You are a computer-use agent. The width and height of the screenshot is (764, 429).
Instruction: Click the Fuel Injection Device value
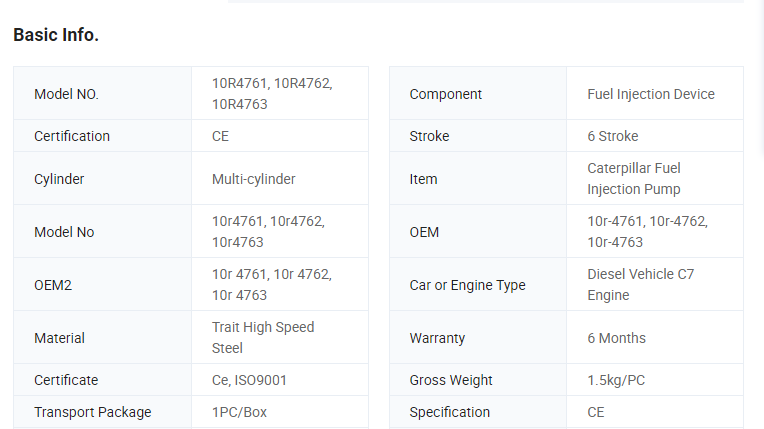[651, 94]
